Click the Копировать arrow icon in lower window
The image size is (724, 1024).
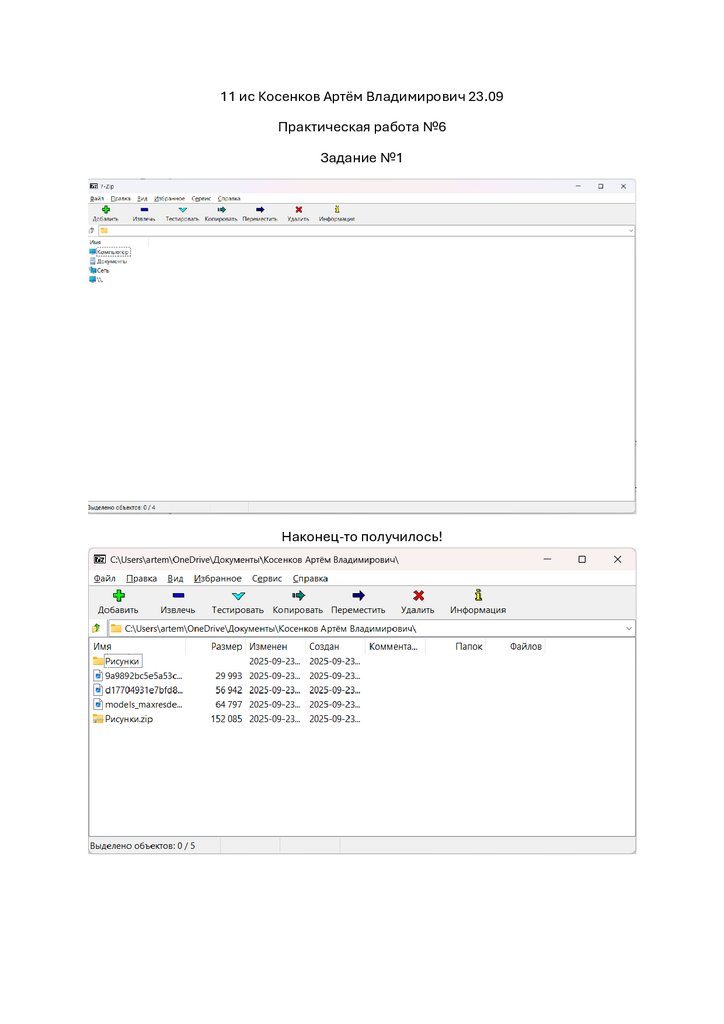(298, 596)
